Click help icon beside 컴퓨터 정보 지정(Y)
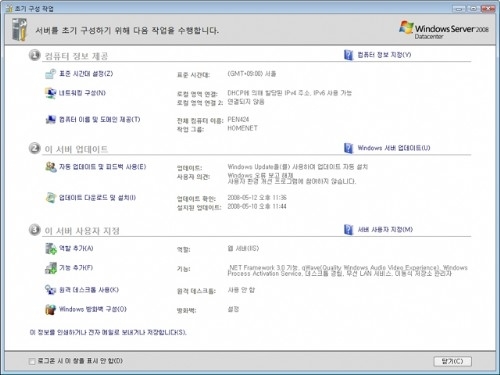Image resolution: width=500 pixels, height=375 pixels. tap(348, 55)
